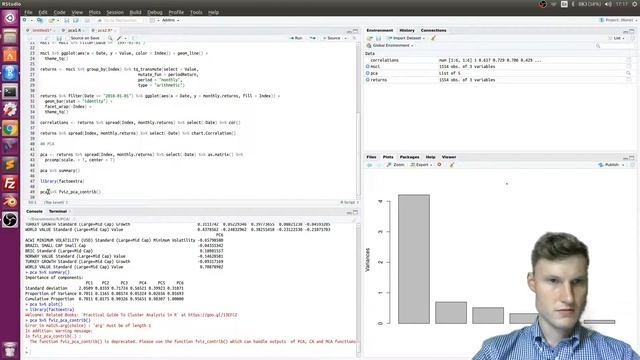
Task: Open the Export dropdown in Plots pane
Action: coord(421,165)
